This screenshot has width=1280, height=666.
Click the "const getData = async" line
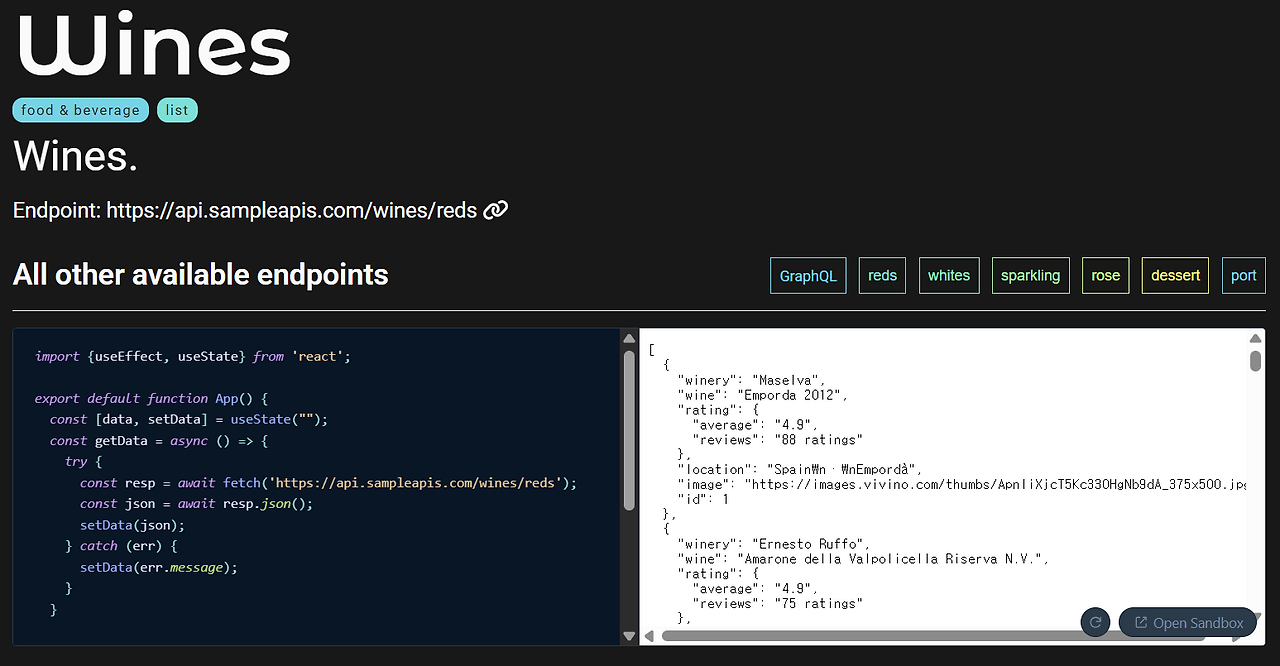click(x=159, y=440)
